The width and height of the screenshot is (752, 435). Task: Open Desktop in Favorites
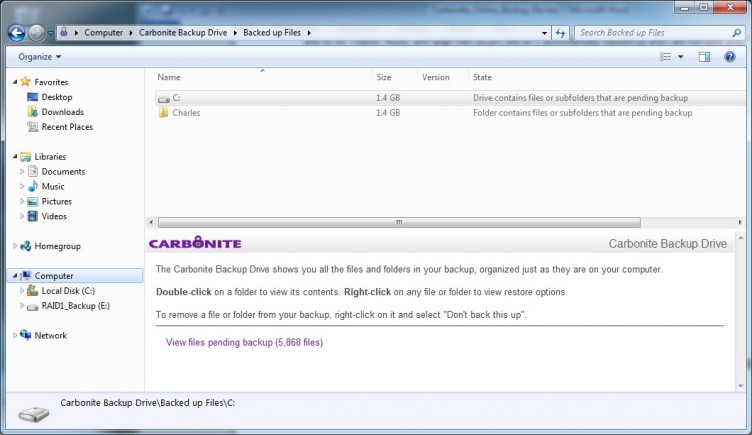tap(57, 97)
